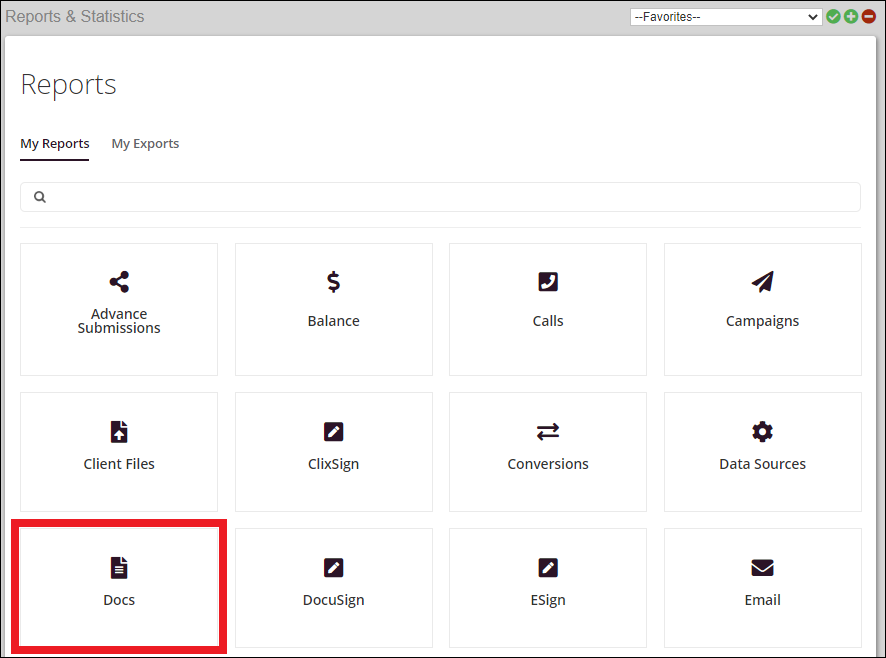Click the green checkmark icon
This screenshot has height=658, width=886.
(833, 16)
